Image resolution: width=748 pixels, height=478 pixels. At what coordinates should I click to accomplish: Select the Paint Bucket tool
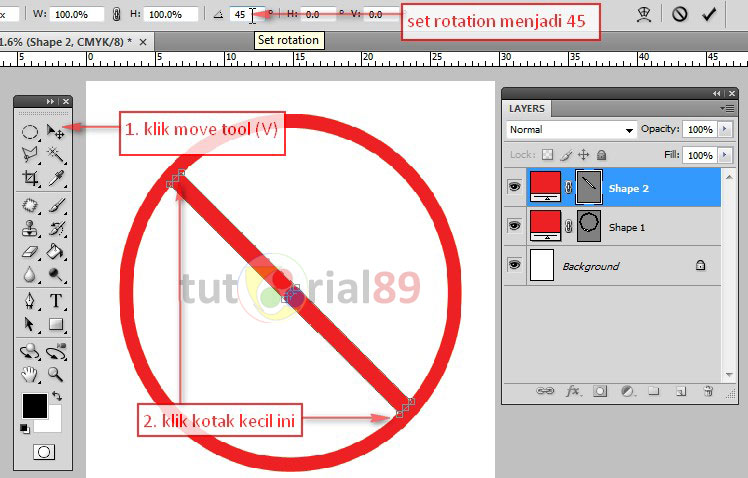(55, 251)
